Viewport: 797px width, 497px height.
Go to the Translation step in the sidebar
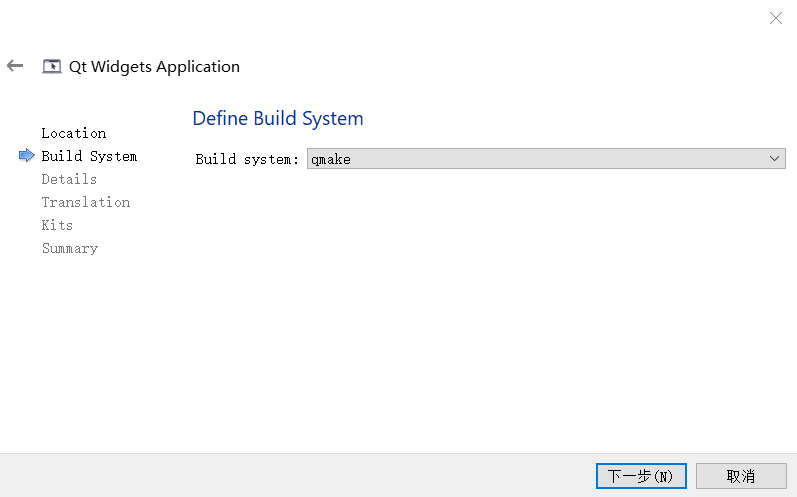click(x=85, y=202)
